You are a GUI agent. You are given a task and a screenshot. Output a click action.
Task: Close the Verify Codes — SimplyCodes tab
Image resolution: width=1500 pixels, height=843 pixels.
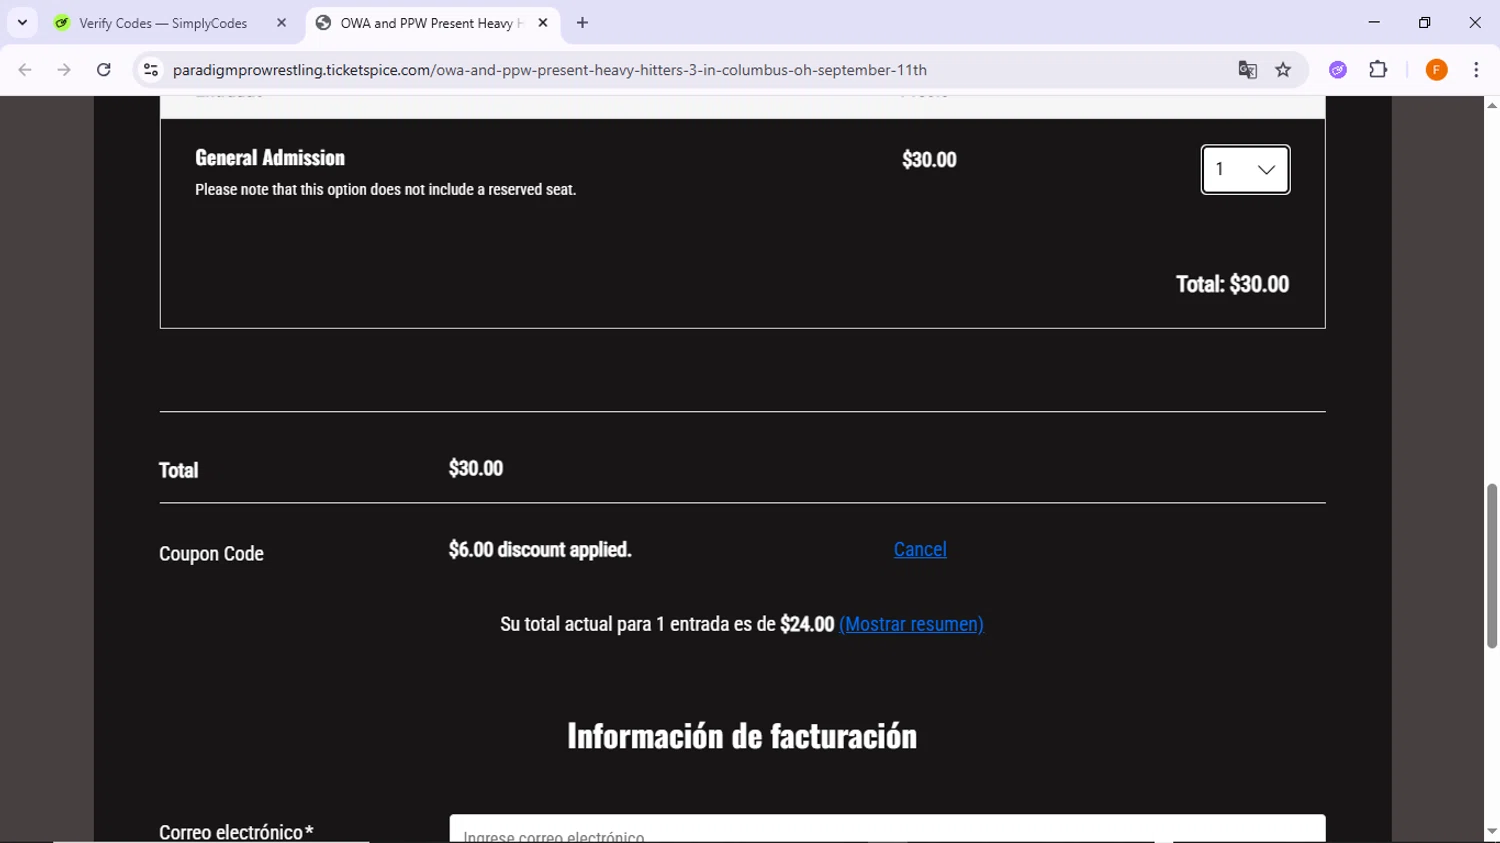pyautogui.click(x=281, y=23)
